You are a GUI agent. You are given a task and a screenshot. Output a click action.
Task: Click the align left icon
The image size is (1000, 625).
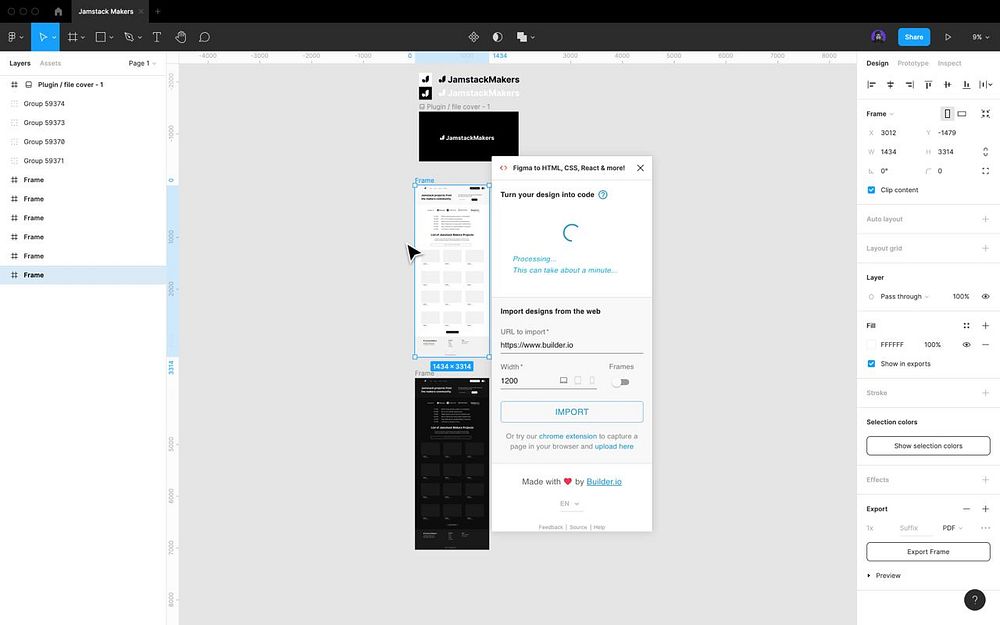click(x=871, y=84)
